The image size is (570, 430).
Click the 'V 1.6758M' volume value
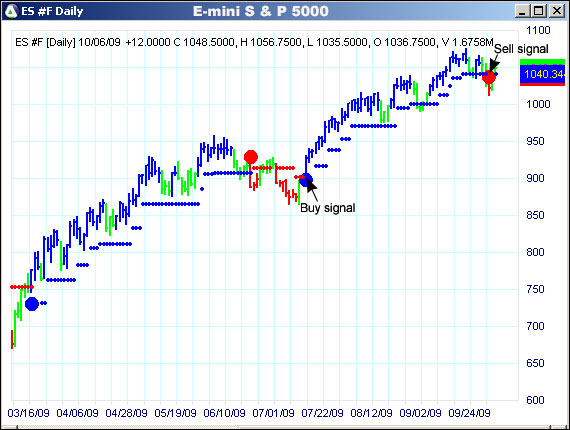pos(467,42)
